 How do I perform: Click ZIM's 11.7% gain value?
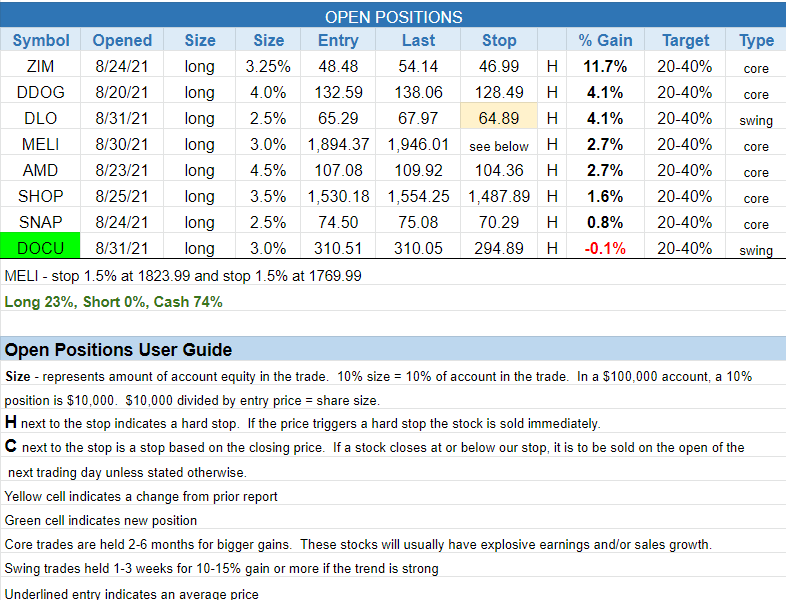pyautogui.click(x=605, y=66)
